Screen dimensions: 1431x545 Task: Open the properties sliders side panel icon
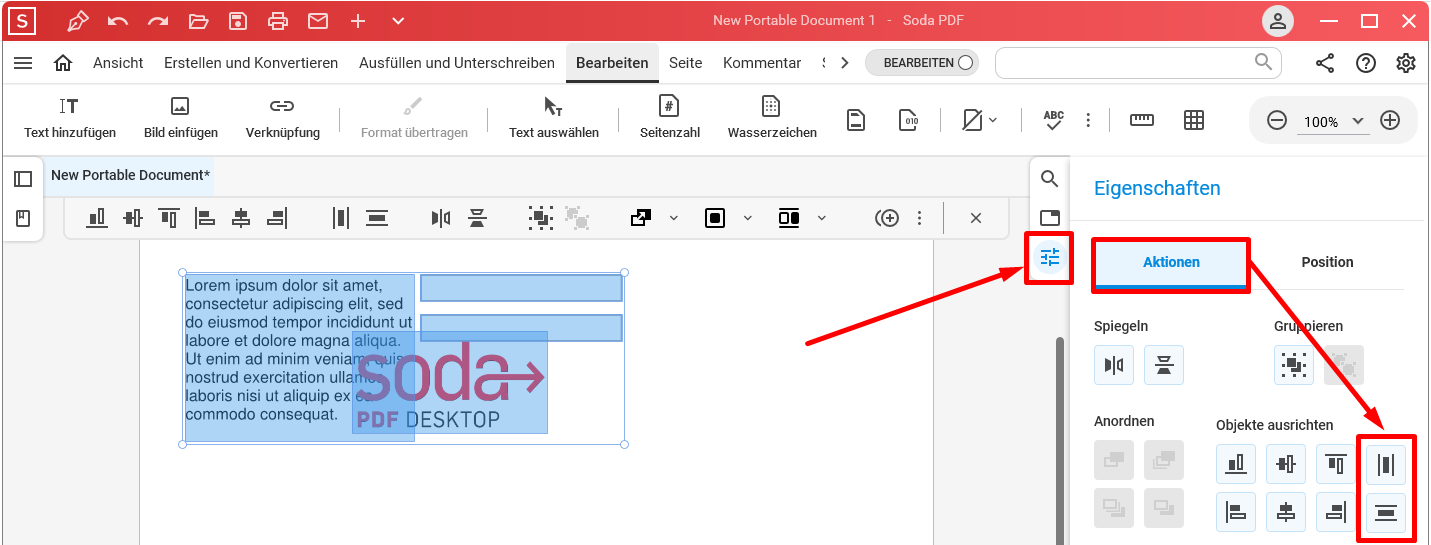[x=1049, y=257]
